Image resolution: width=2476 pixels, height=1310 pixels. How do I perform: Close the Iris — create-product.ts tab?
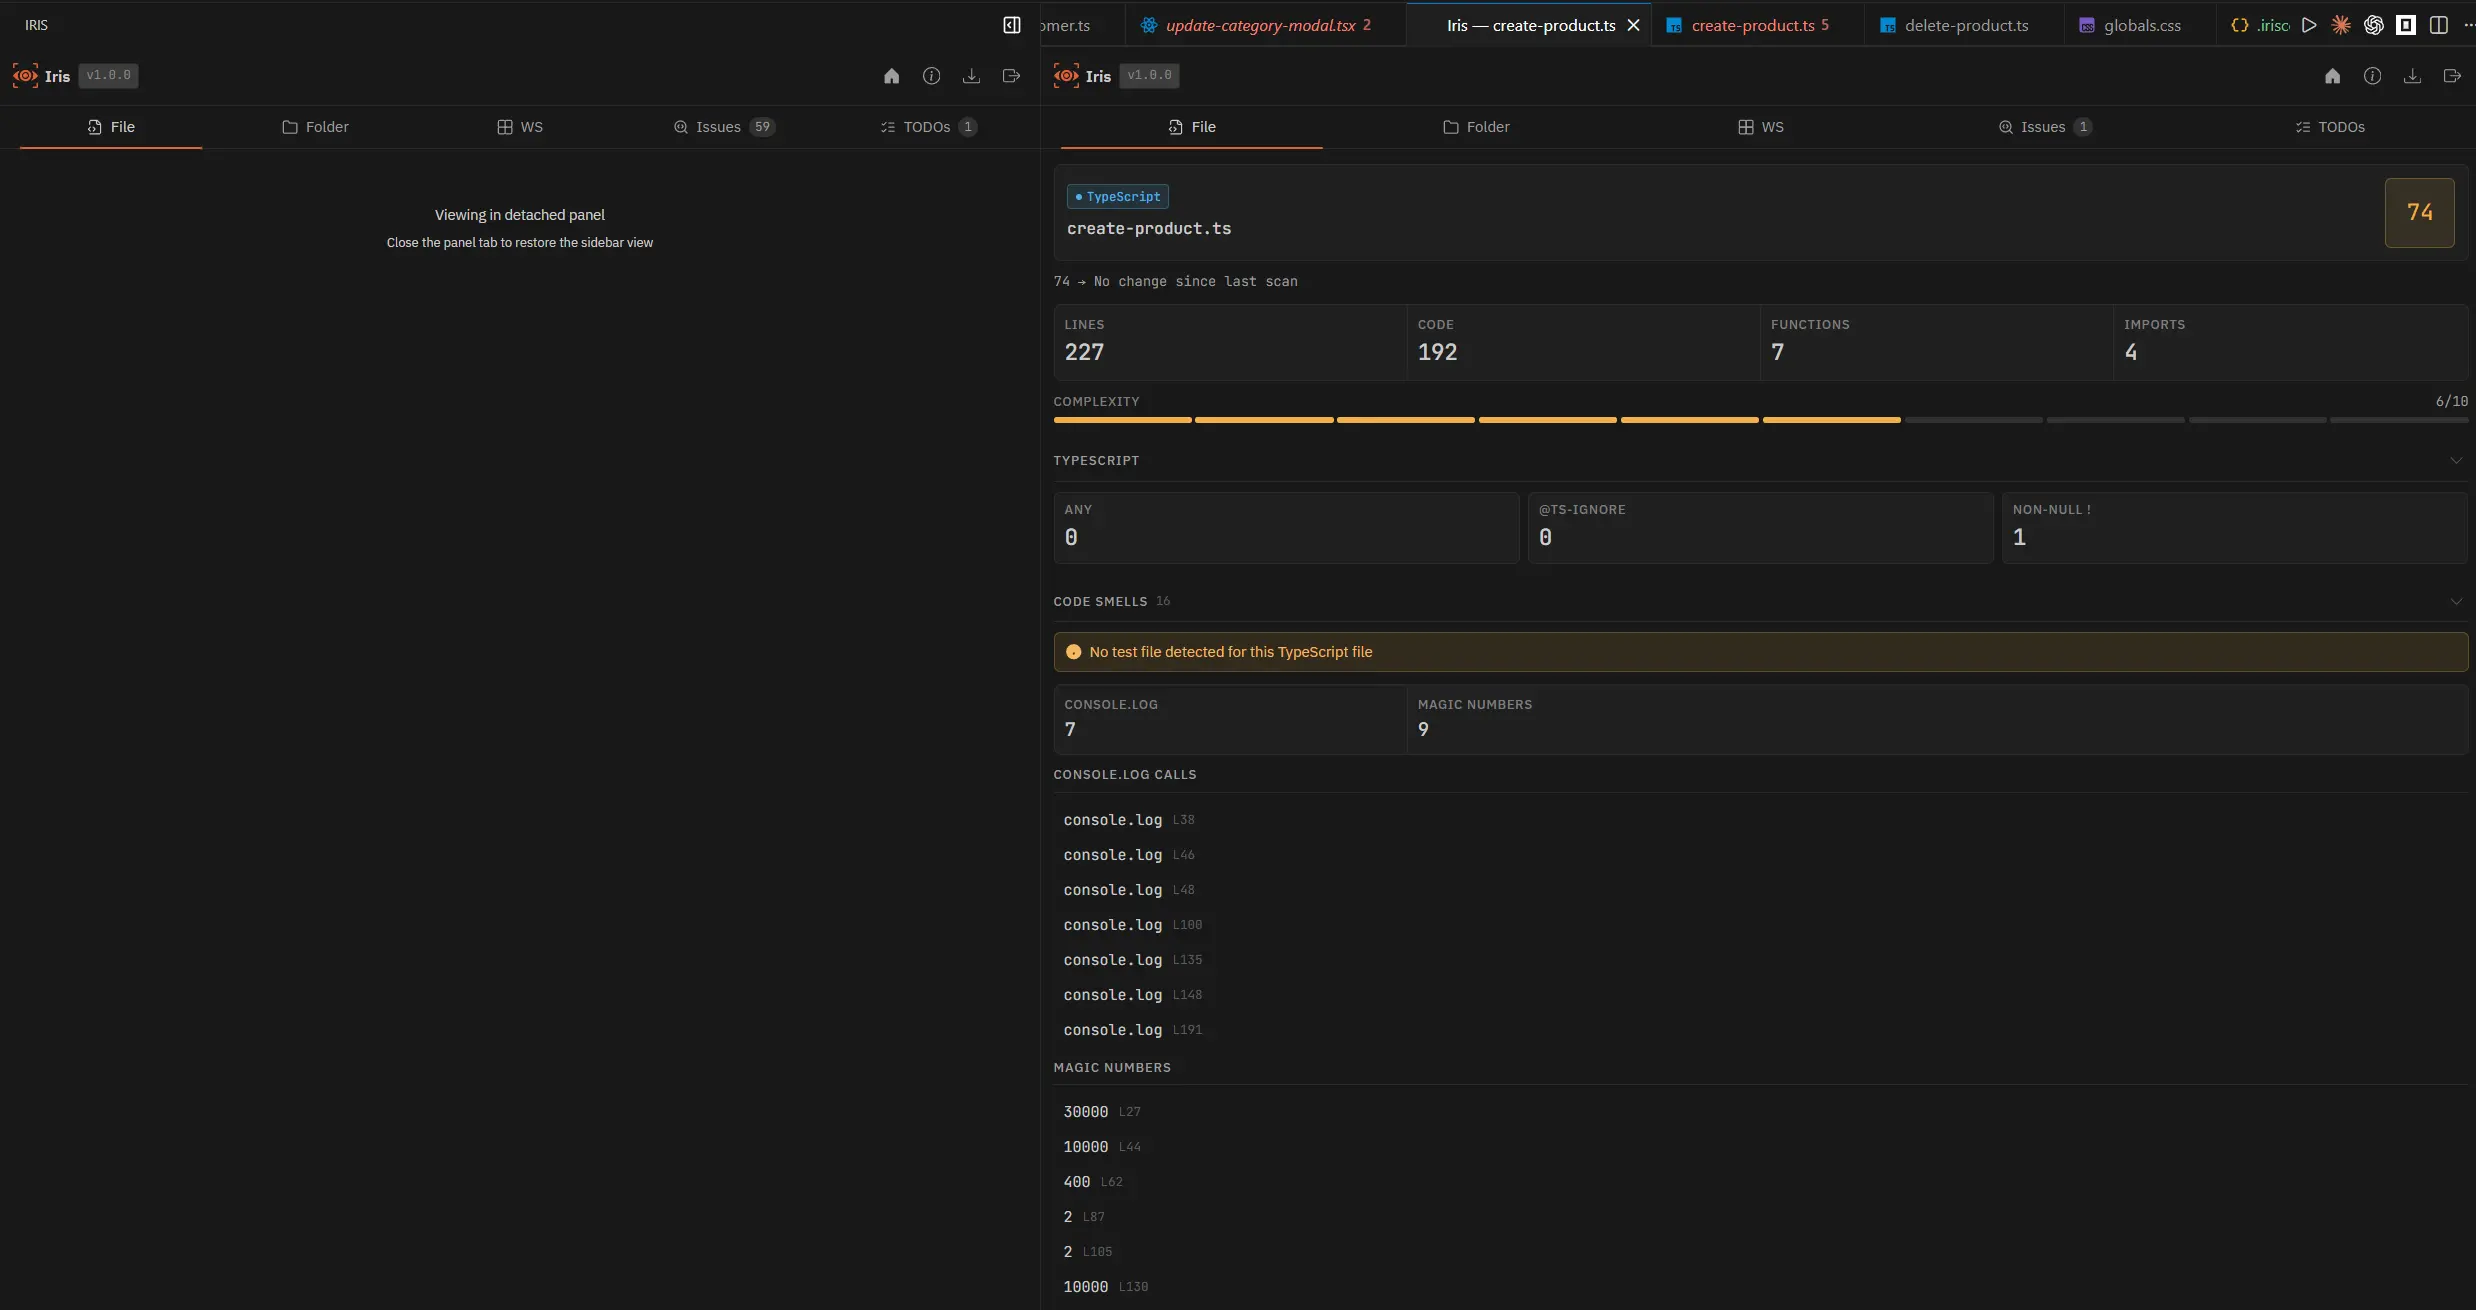click(1633, 25)
